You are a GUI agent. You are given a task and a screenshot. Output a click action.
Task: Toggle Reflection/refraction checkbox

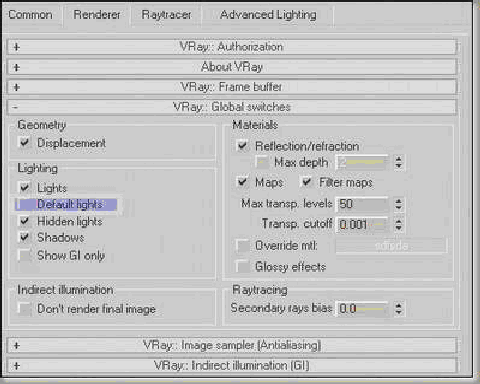242,146
